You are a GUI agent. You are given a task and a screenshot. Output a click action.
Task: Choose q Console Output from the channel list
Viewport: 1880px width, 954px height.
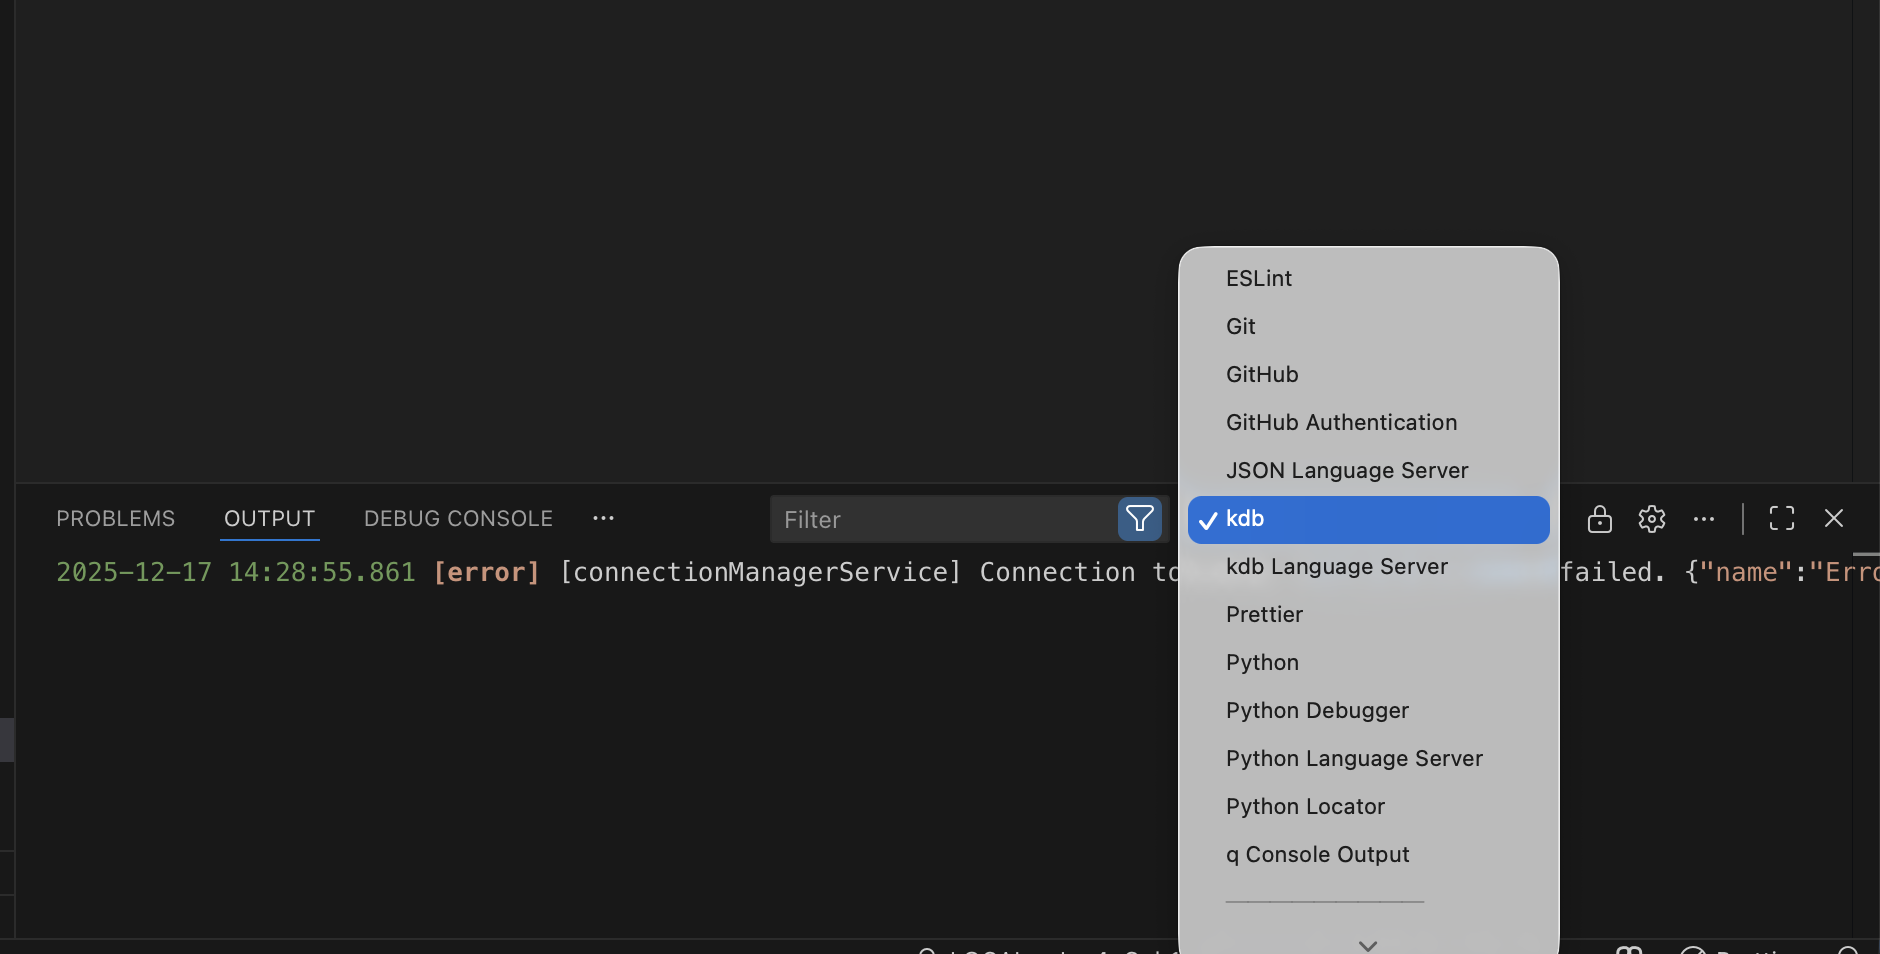[x=1317, y=855]
